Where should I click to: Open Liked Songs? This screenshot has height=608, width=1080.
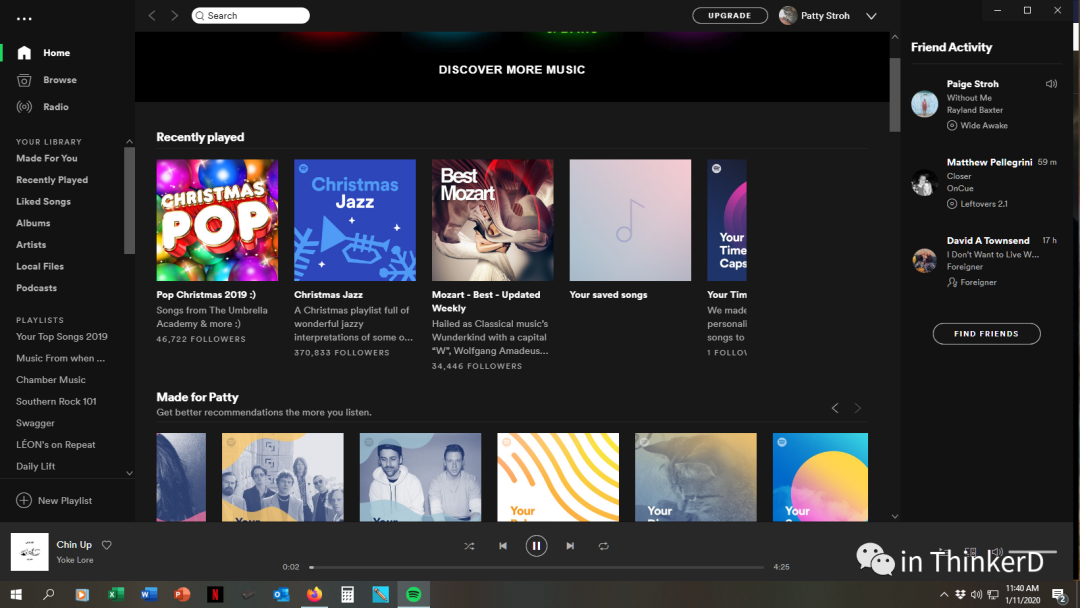[43, 201]
